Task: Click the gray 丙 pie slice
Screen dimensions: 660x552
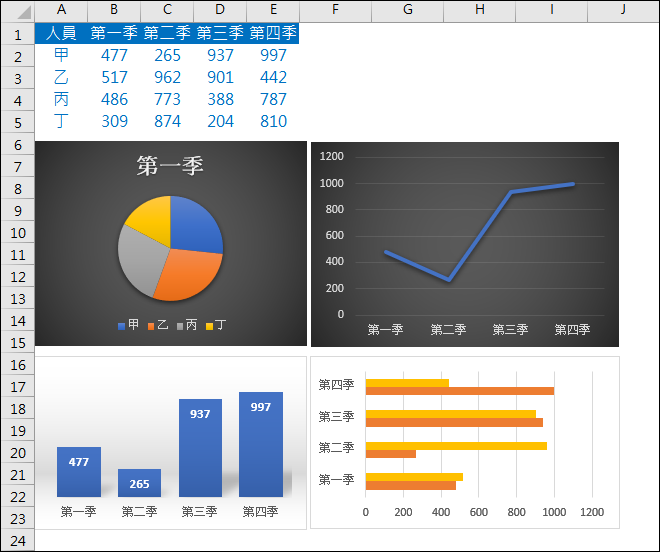Action: 139,261
